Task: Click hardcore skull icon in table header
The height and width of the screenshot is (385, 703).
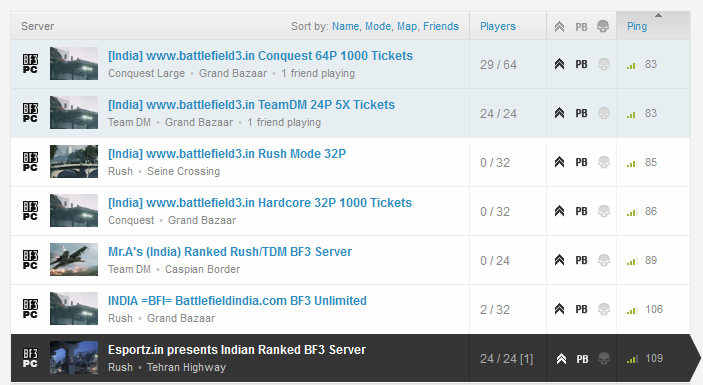Action: click(x=603, y=26)
